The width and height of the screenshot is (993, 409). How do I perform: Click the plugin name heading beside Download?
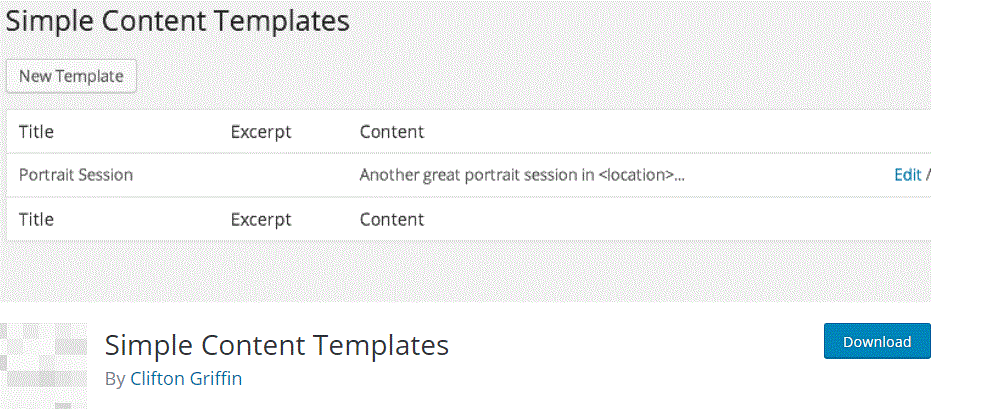tap(276, 345)
